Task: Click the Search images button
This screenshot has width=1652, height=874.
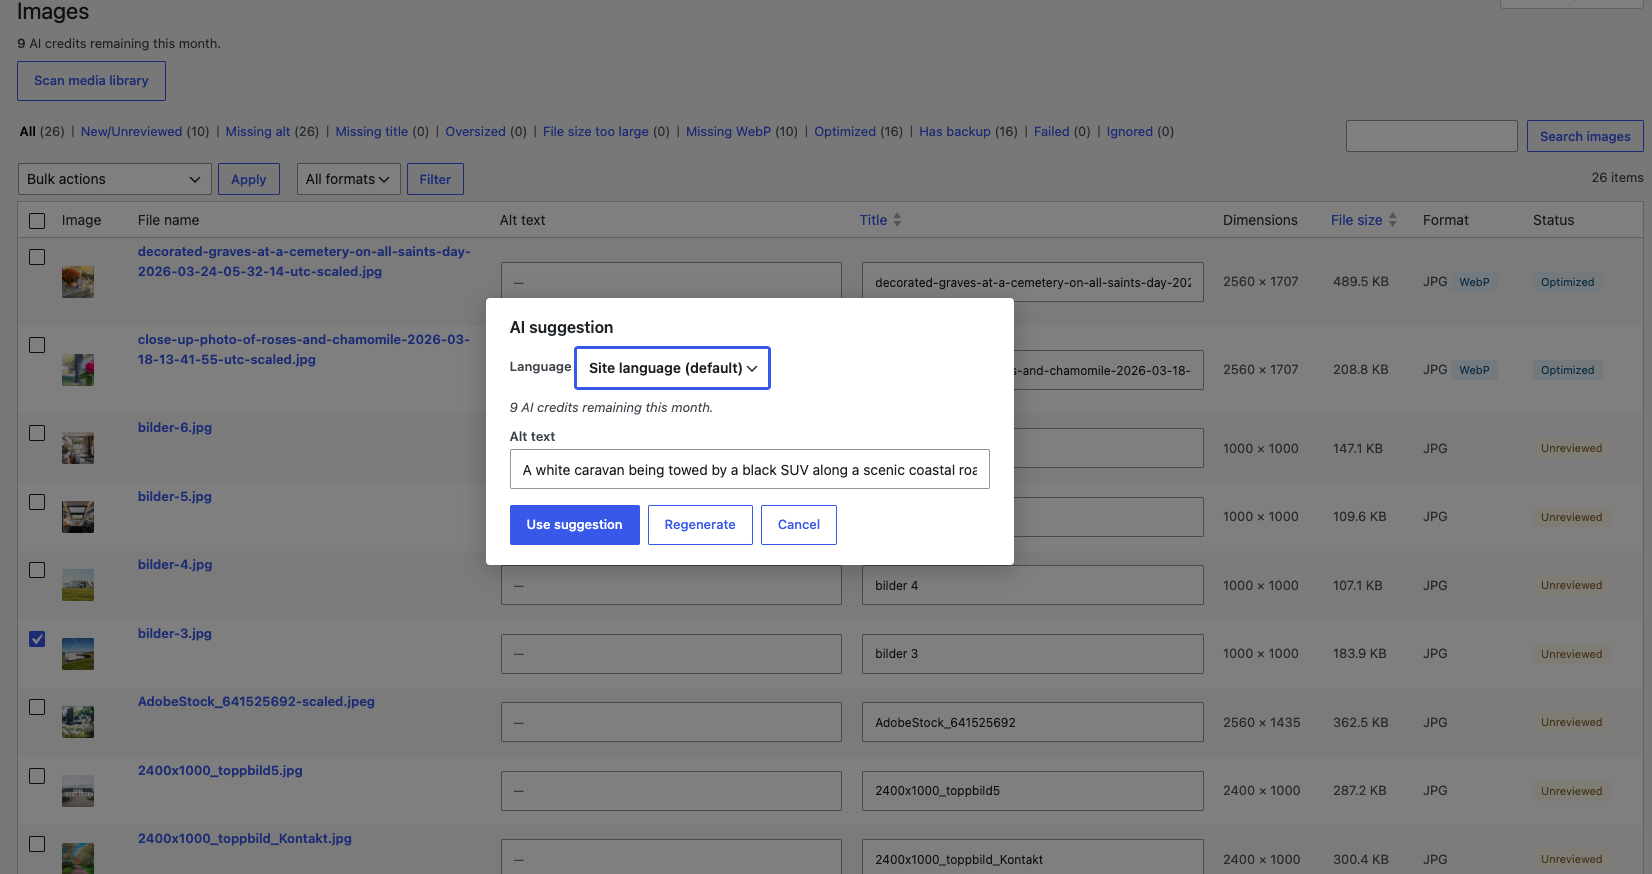Action: 1585,136
